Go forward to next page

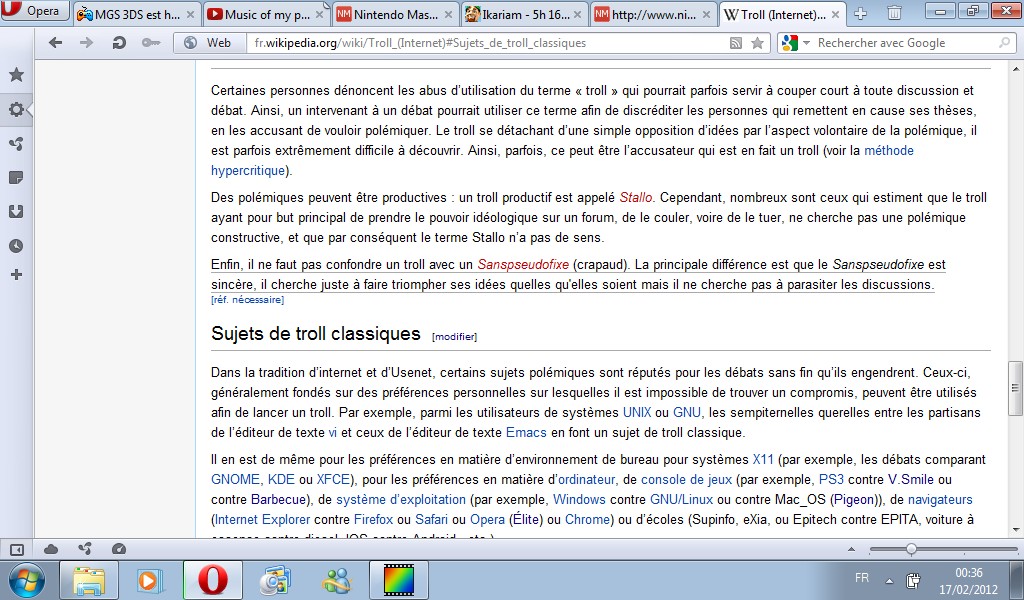[x=86, y=42]
